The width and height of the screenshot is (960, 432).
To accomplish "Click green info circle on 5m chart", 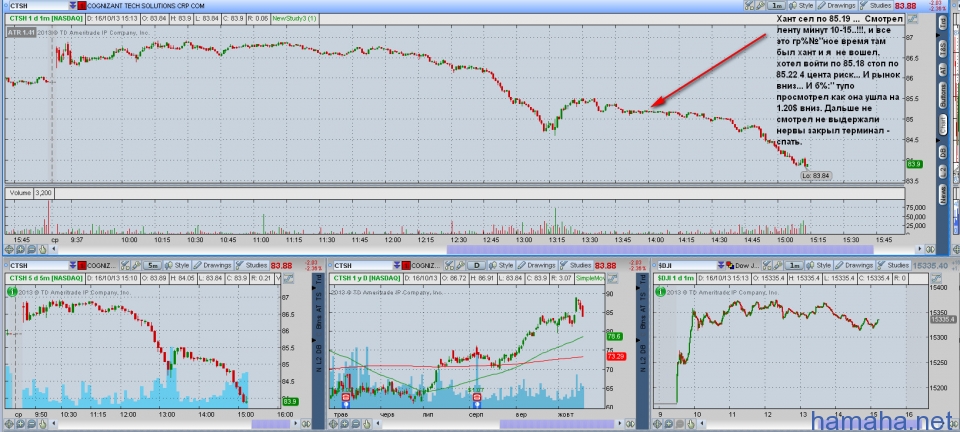I will 12,292.
